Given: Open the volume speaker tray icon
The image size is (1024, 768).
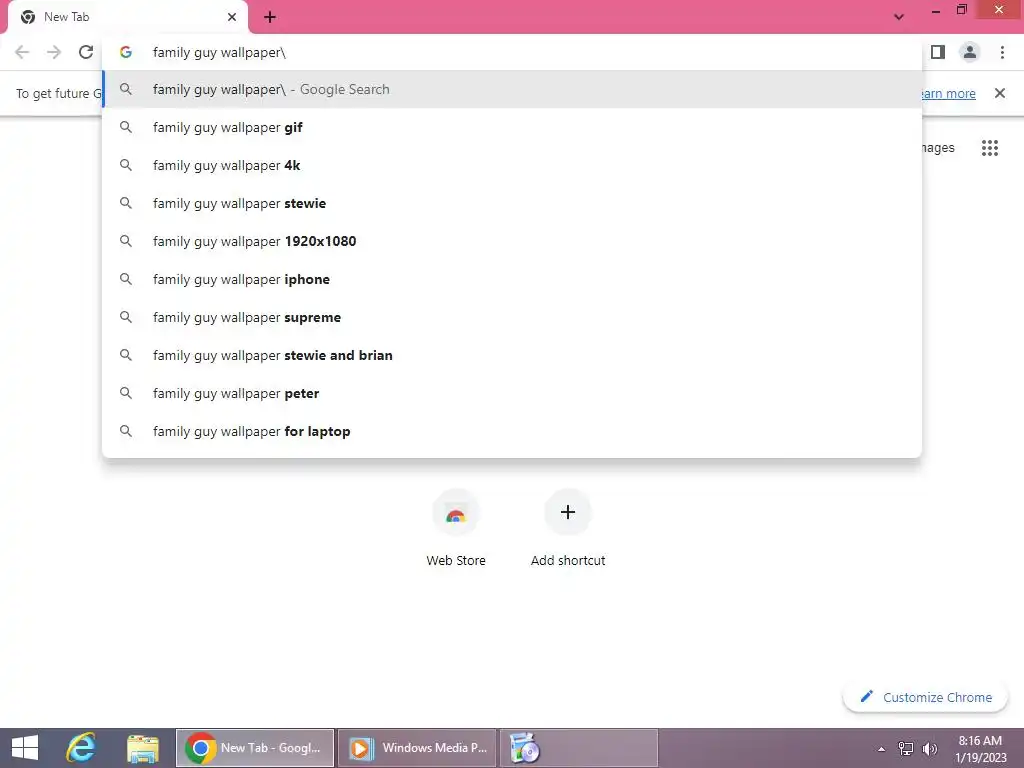Looking at the screenshot, I should tap(930, 748).
